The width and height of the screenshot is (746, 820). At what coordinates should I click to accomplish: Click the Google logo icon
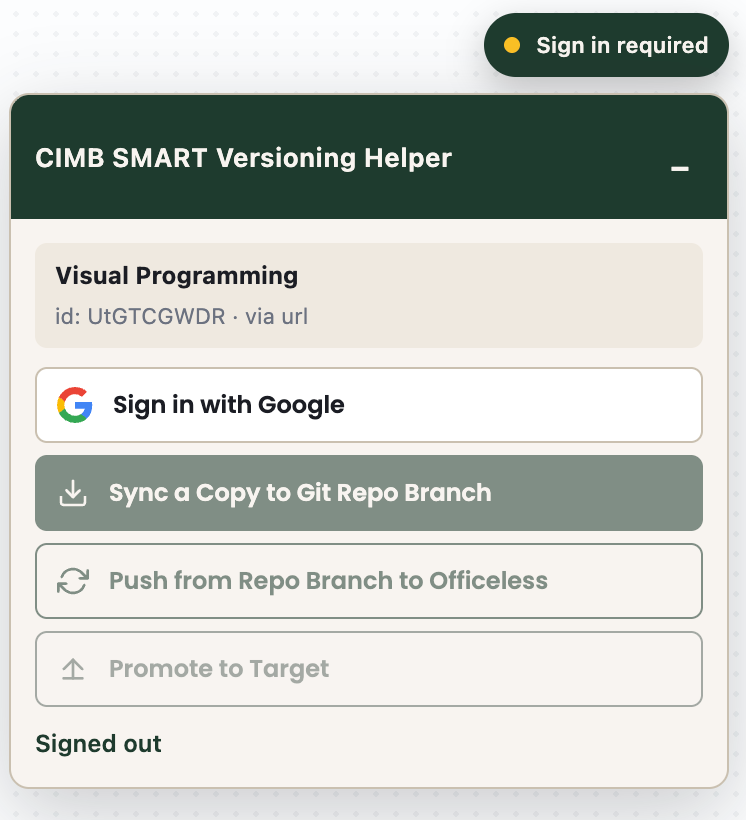pyautogui.click(x=75, y=405)
